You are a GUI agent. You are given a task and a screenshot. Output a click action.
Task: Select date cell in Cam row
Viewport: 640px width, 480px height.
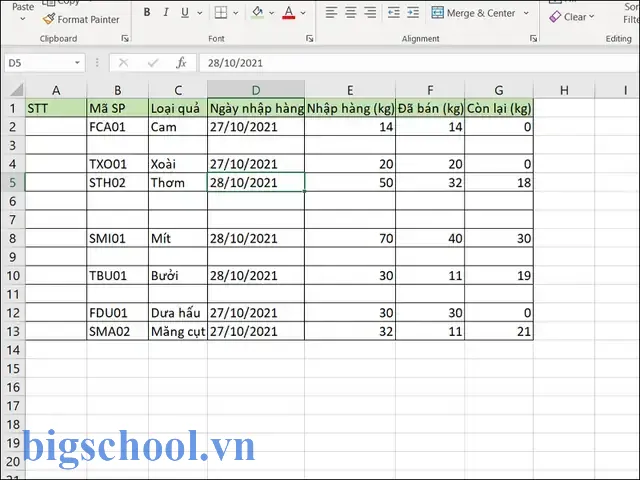coord(256,127)
